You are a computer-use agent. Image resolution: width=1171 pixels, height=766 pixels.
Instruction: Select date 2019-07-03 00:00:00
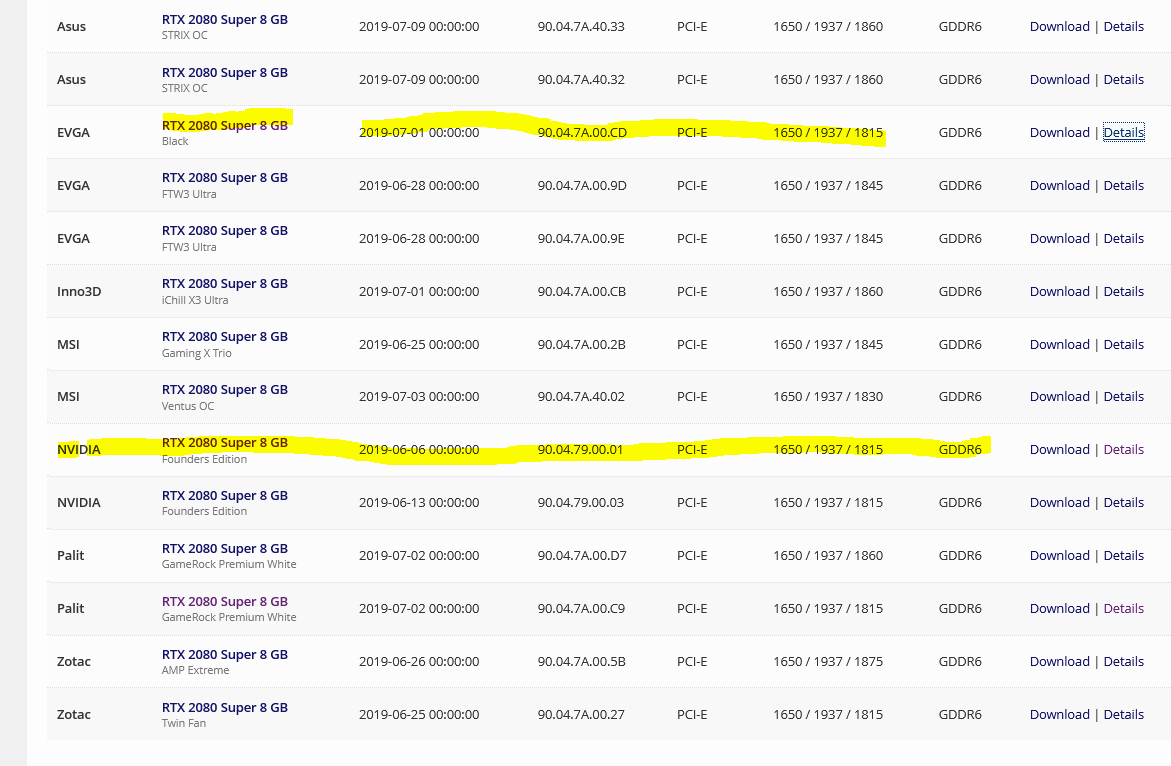coord(419,397)
